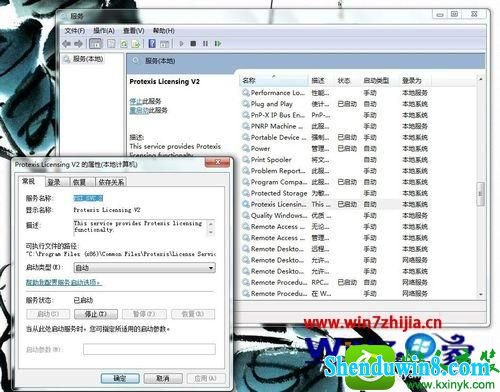This screenshot has height=392, width=500.
Task: Click the 重启动 this service link
Action: [139, 110]
